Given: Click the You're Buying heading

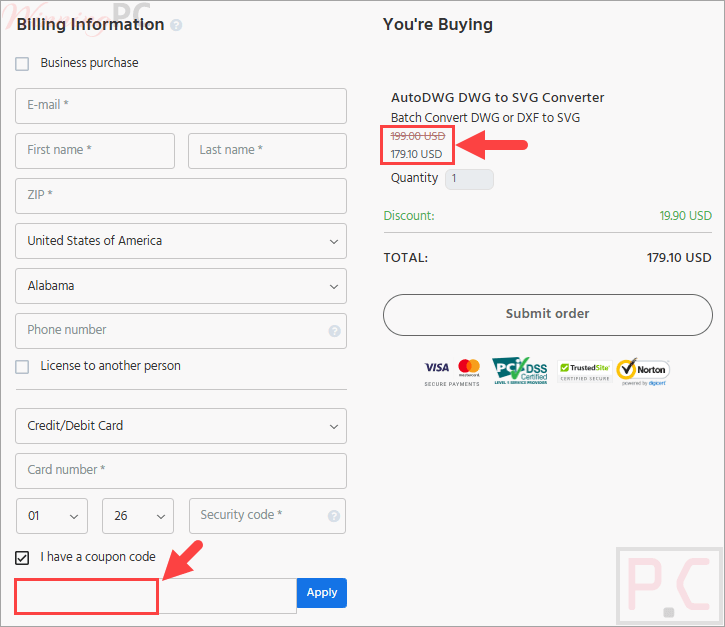Looking at the screenshot, I should point(438,25).
